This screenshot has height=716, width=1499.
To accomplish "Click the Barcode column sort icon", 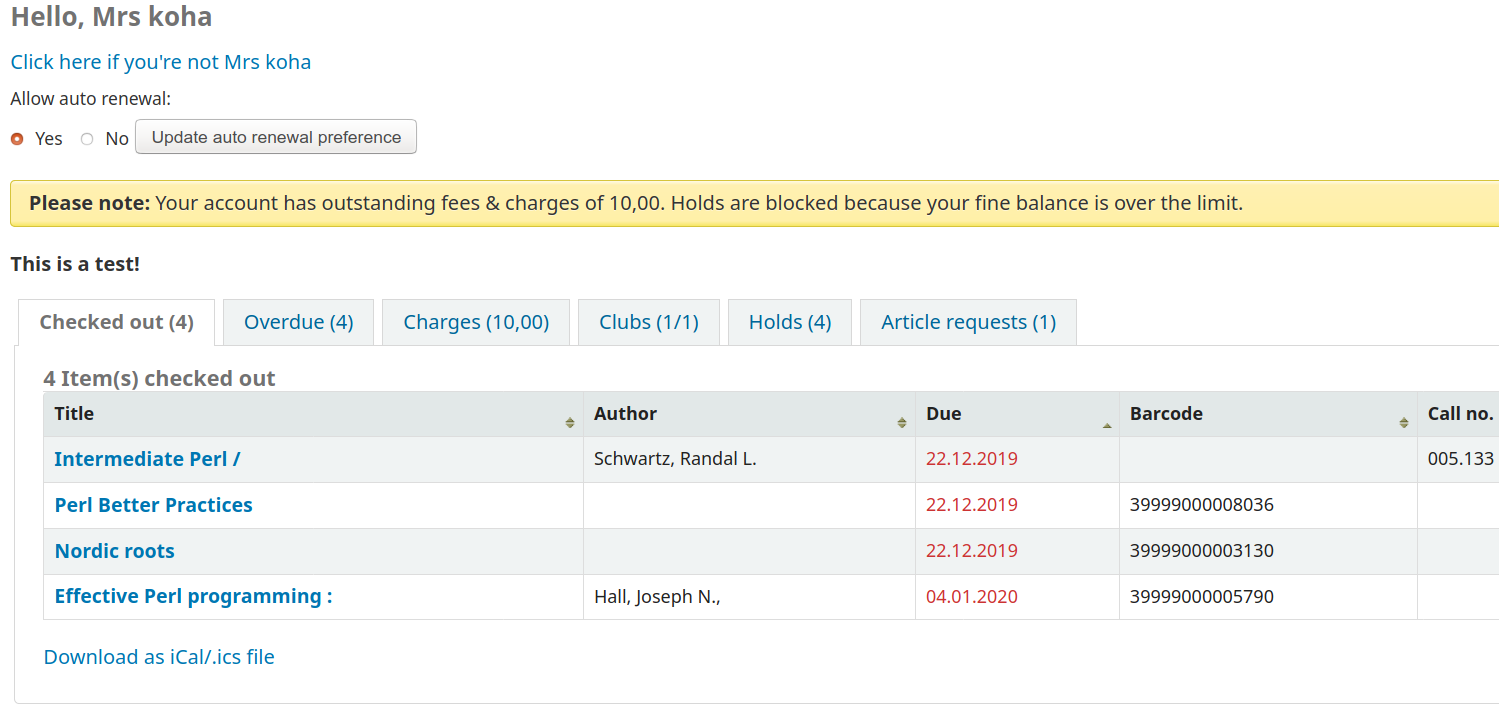I will click(x=1404, y=423).
